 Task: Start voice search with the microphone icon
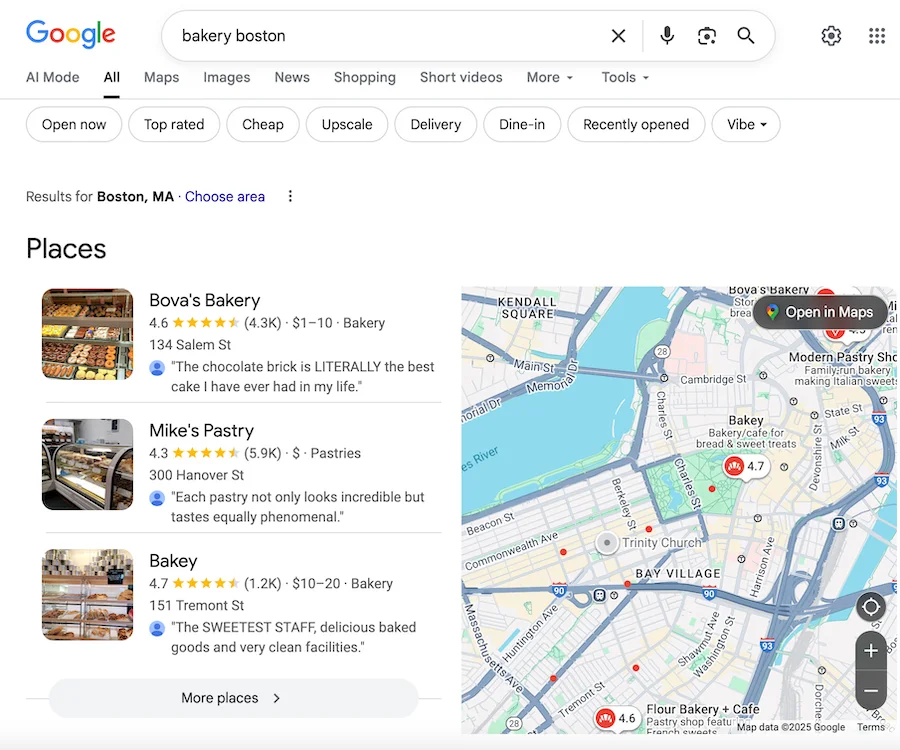666,35
